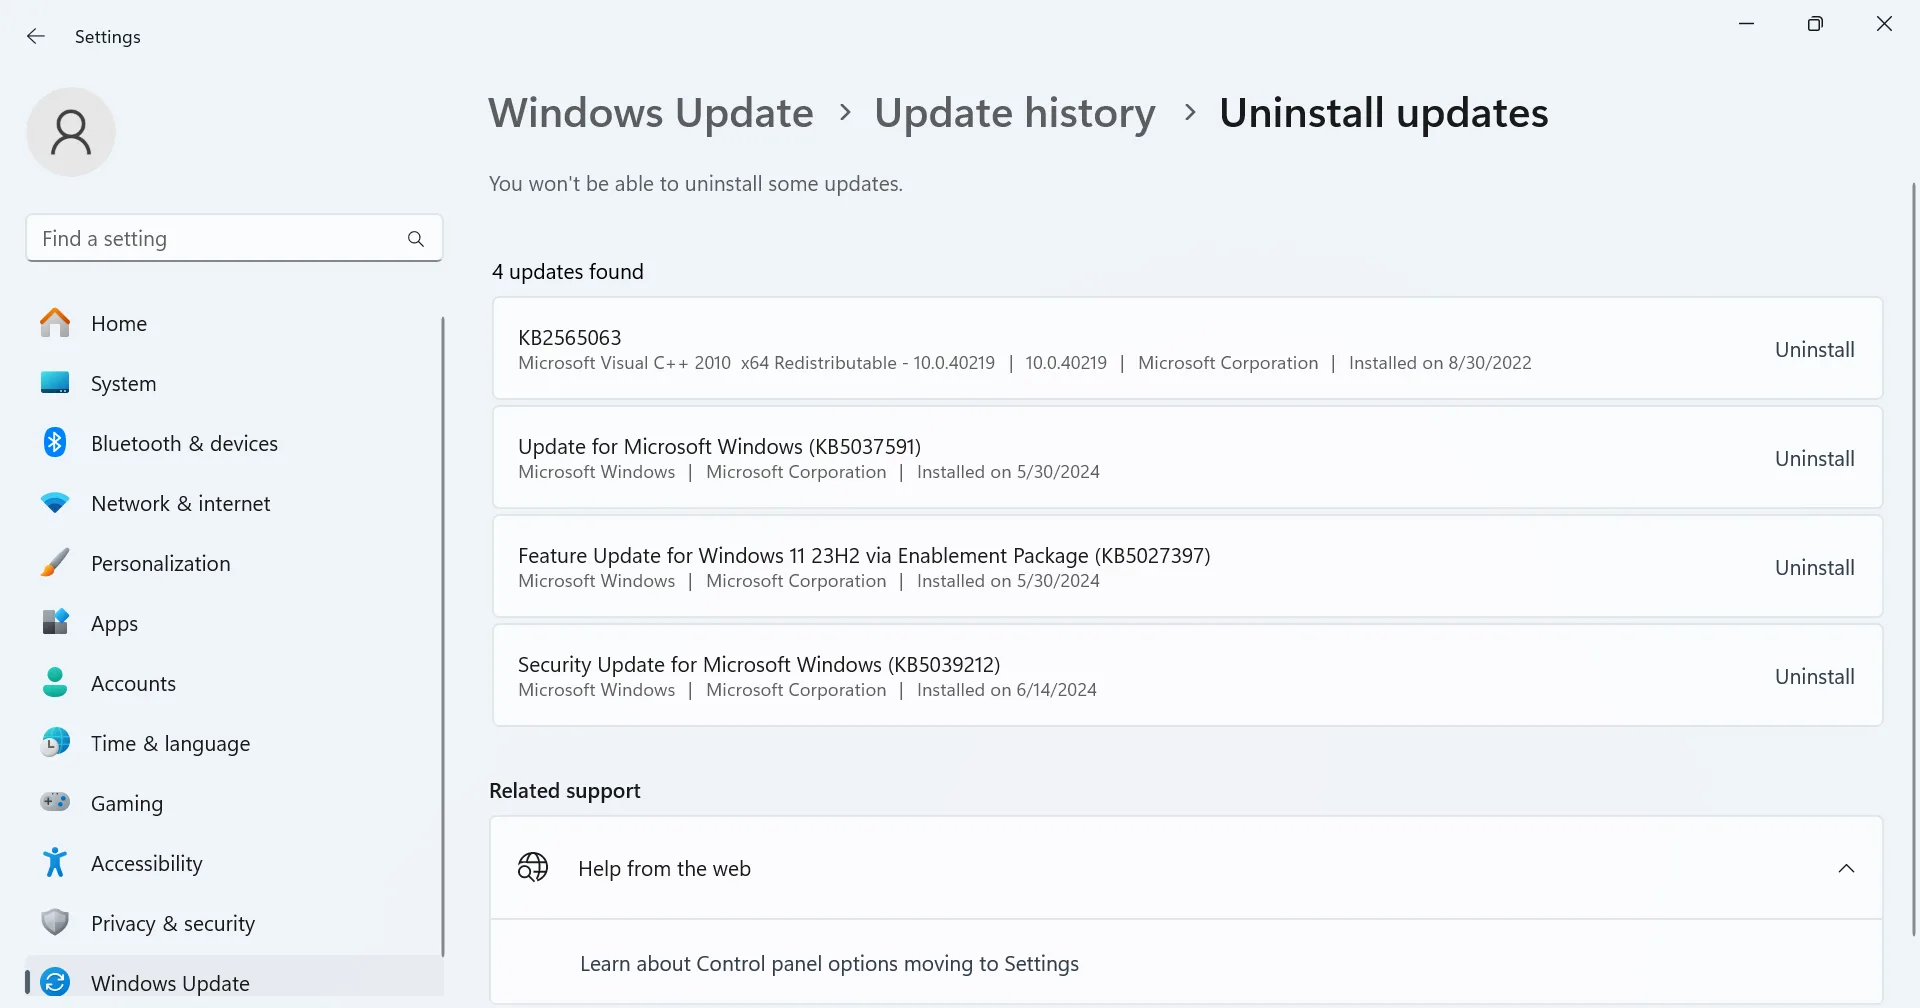Go to Windows Update breadcrumb

pyautogui.click(x=651, y=113)
